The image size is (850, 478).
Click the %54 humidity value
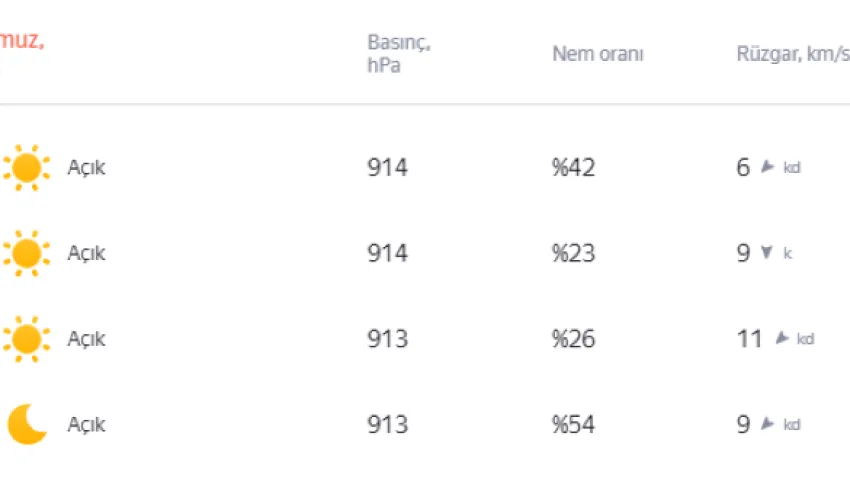(x=573, y=425)
